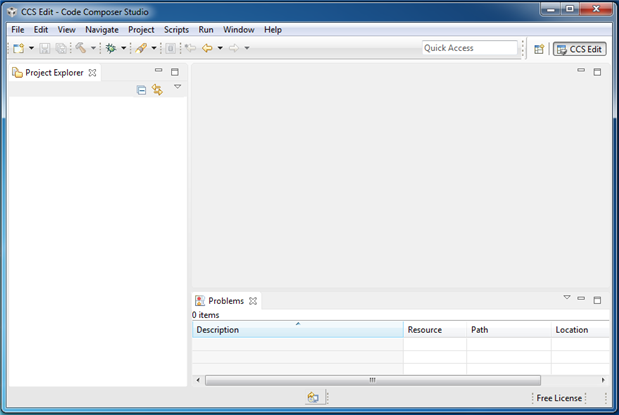
Task: Click the Debug bug icon
Action: coord(111,48)
